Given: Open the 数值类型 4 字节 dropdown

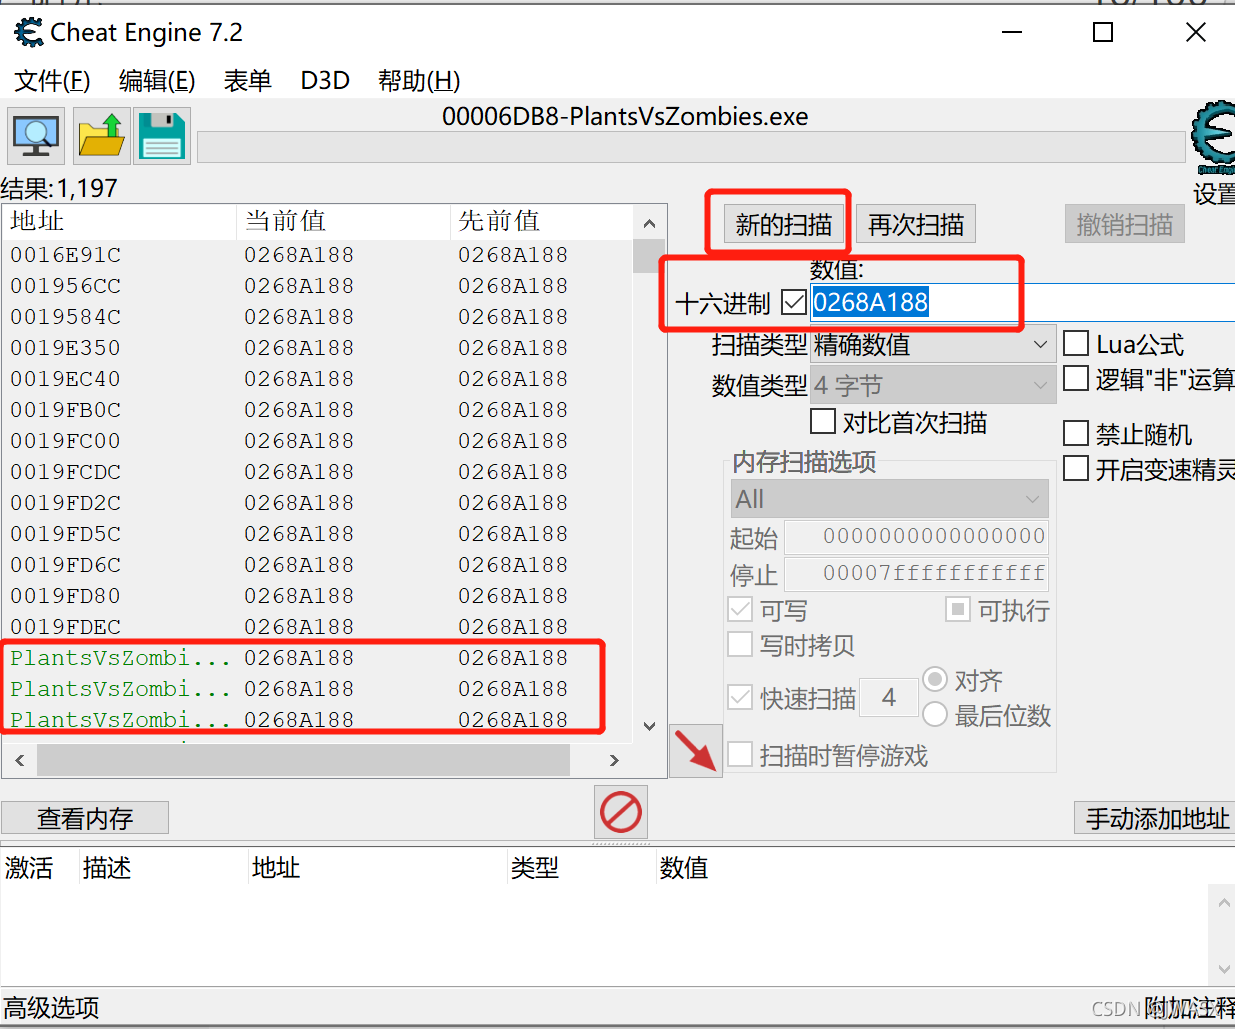Looking at the screenshot, I should pyautogui.click(x=933, y=385).
